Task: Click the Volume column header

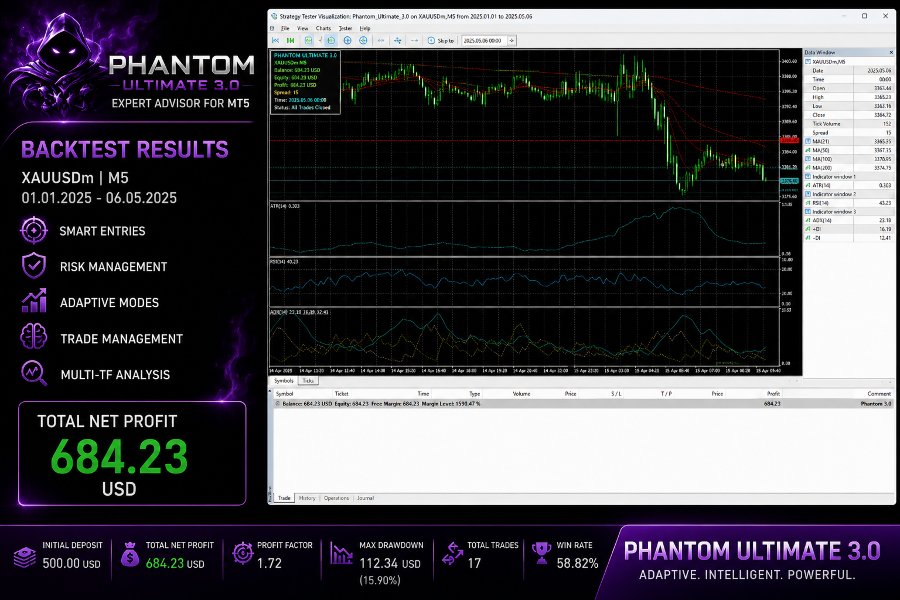Action: [x=521, y=394]
